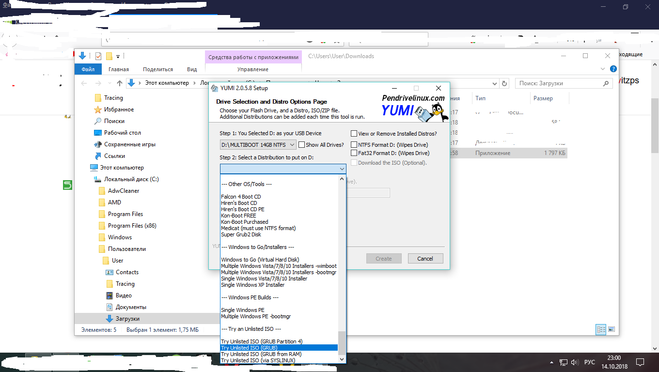Select Single Windows XP Installer
The image size is (659, 372).
tap(253, 285)
